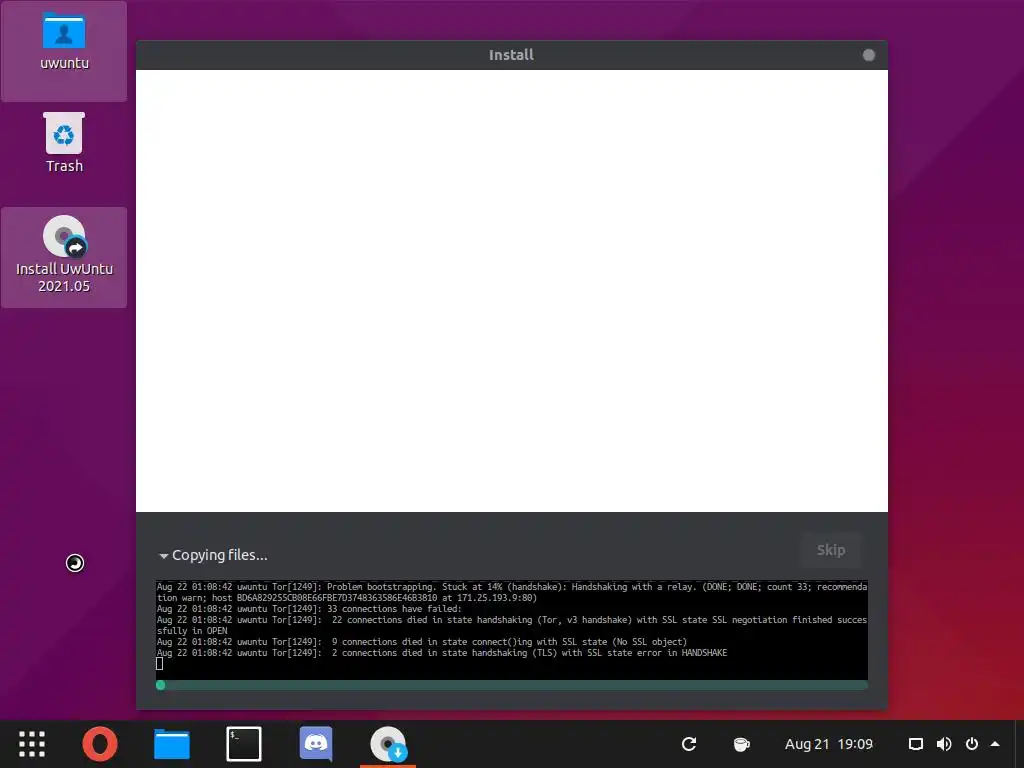
Task: Click the log line about 2 connections died
Action: pos(442,652)
